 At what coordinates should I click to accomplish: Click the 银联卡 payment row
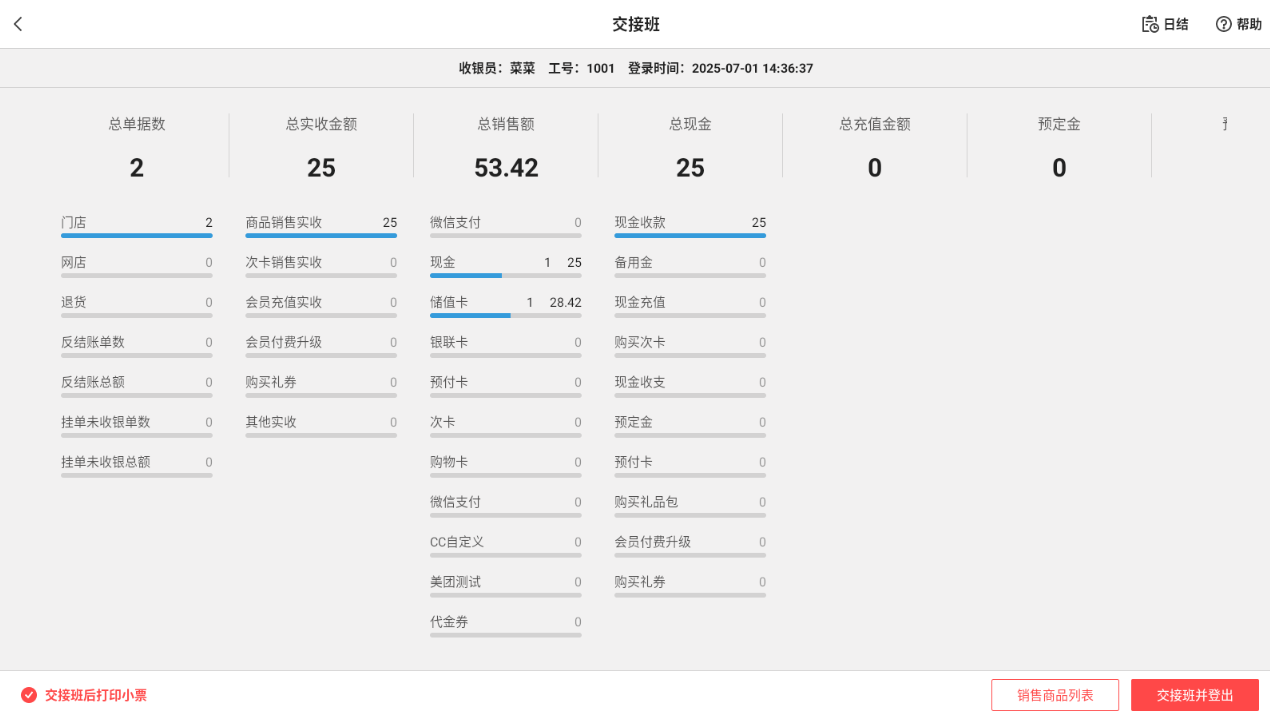(506, 345)
